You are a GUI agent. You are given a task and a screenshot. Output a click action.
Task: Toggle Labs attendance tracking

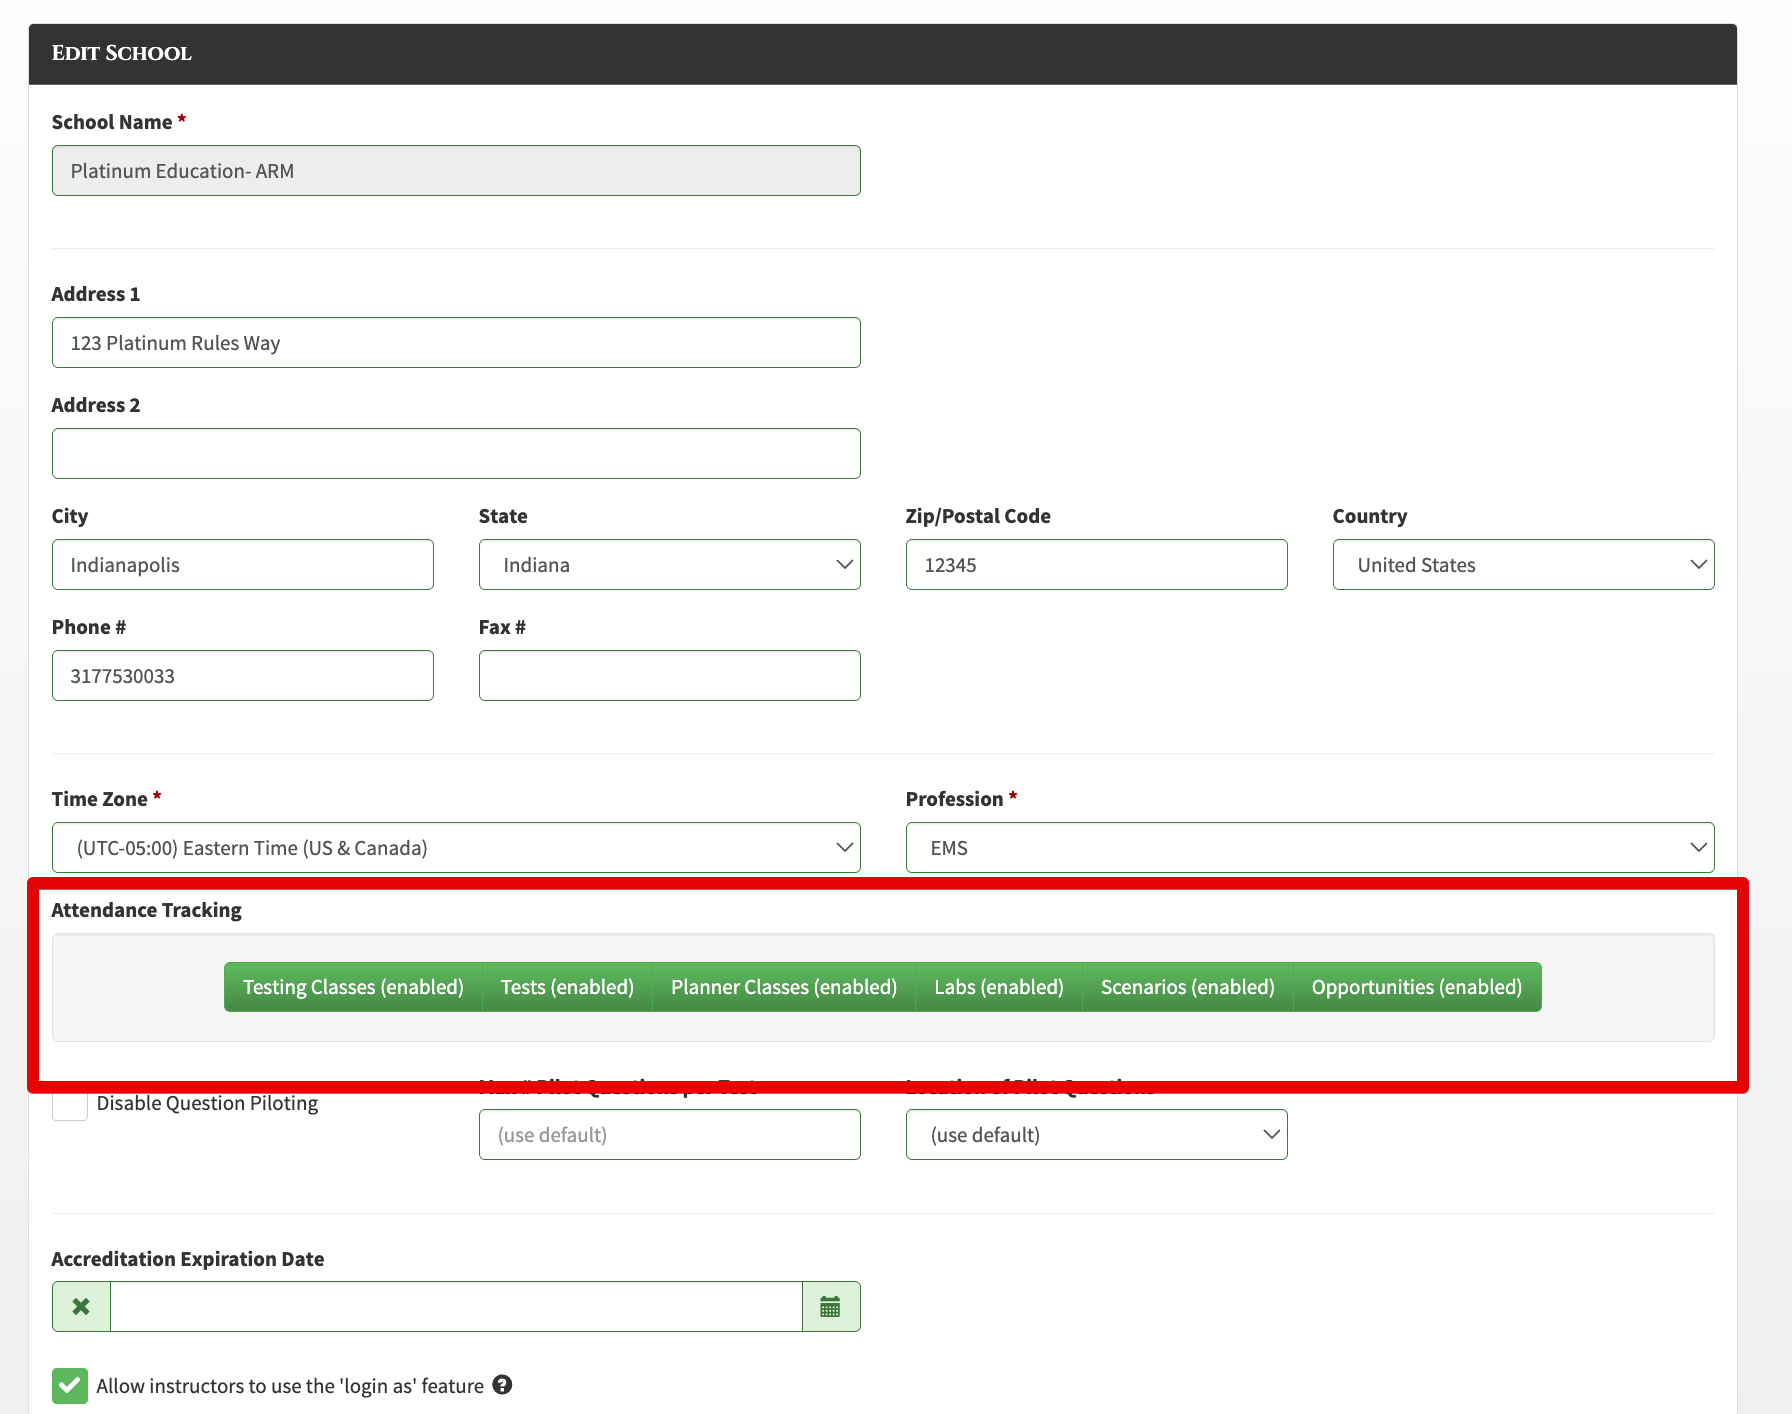tap(999, 987)
